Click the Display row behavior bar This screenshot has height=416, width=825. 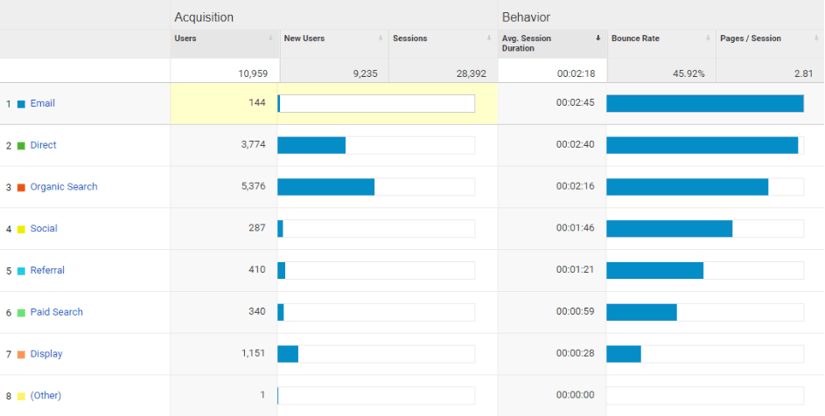click(623, 354)
